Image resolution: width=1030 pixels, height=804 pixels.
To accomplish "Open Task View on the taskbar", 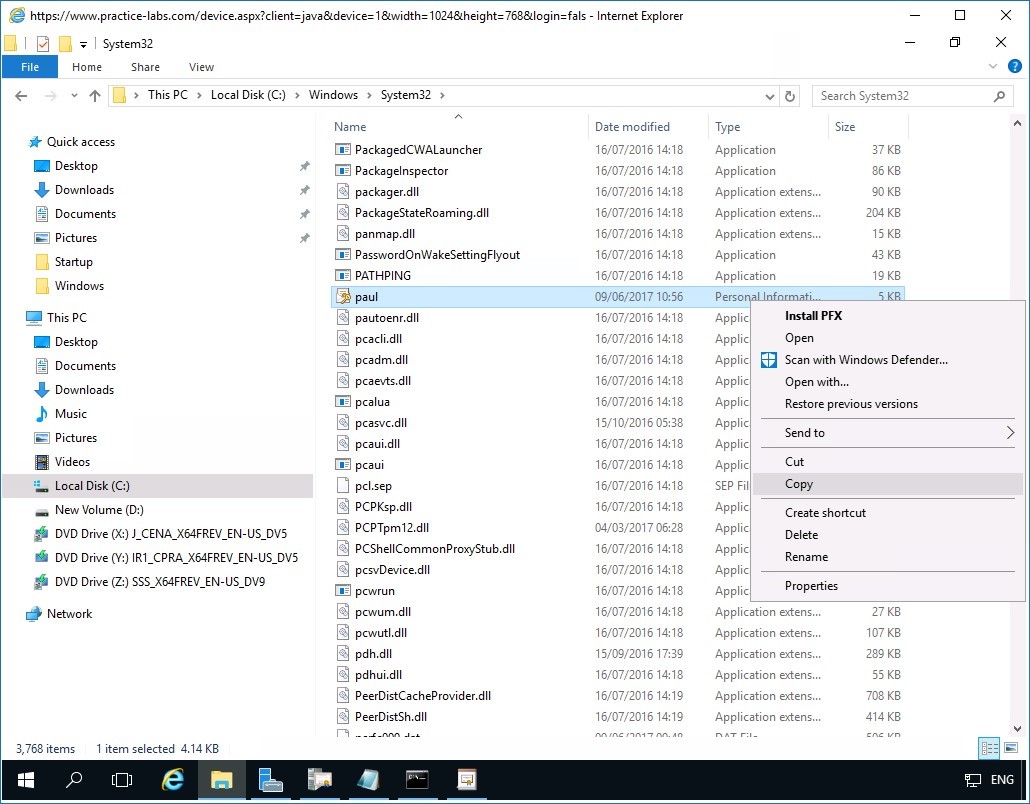I will pos(122,780).
